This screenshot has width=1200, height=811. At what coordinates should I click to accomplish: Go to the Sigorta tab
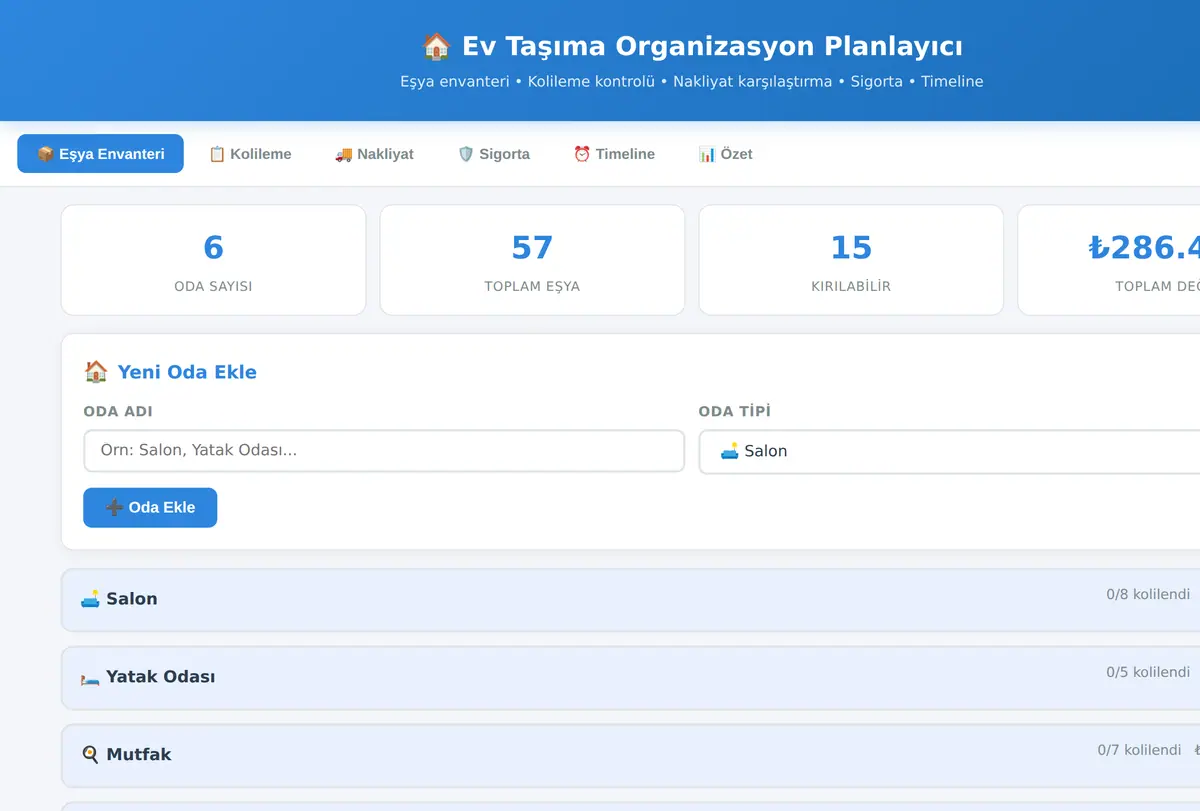pos(494,154)
